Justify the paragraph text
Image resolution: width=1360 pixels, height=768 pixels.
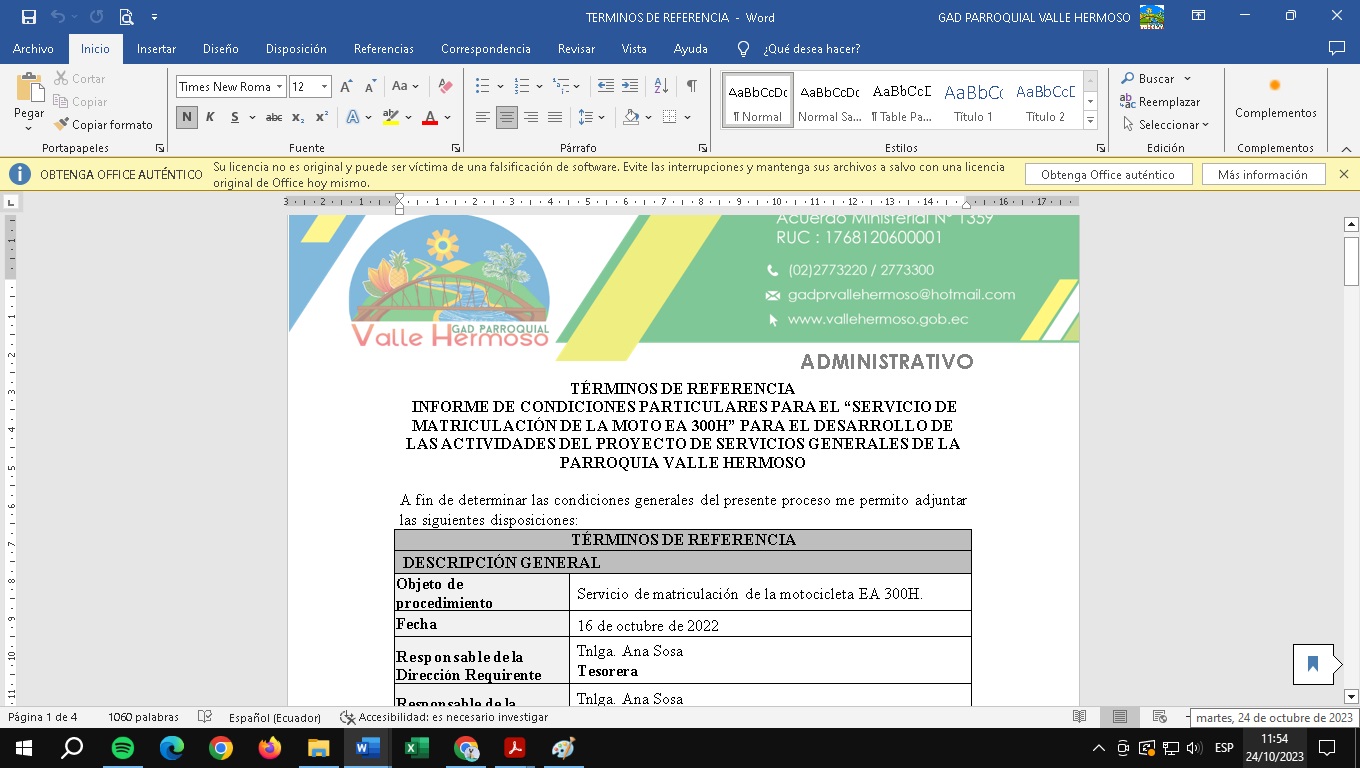[x=555, y=117]
